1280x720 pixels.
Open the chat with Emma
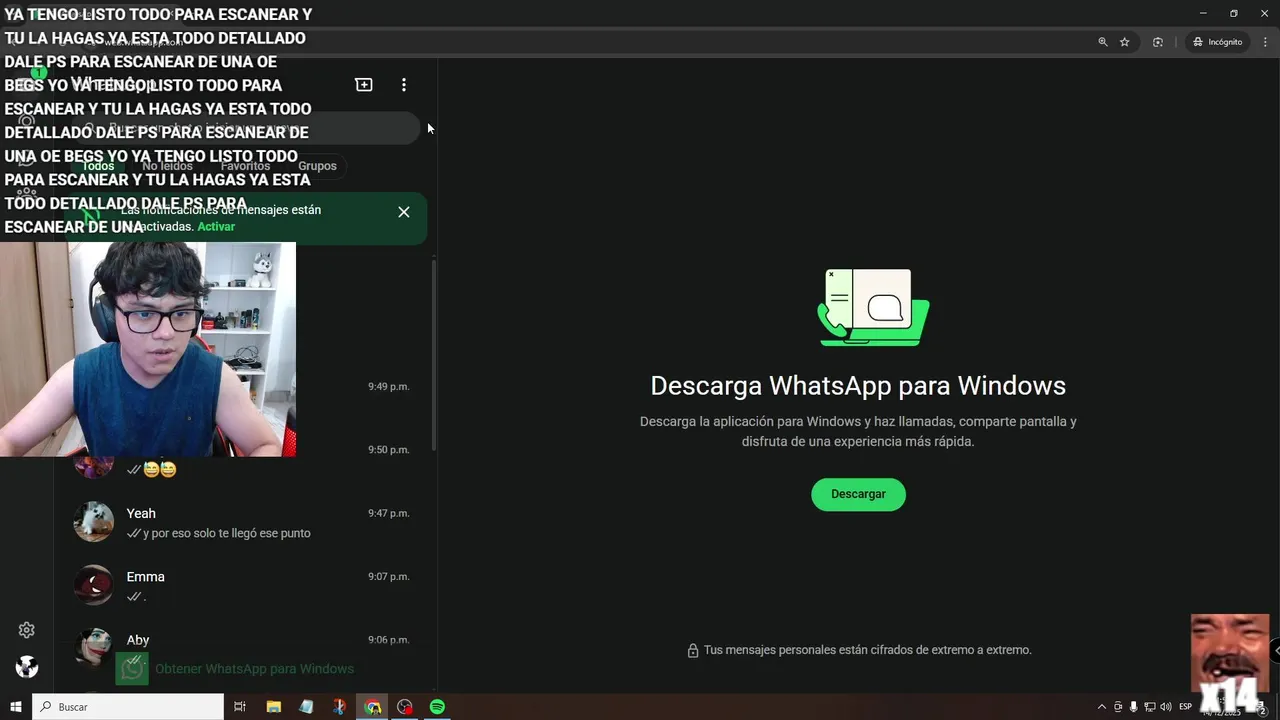click(245, 586)
